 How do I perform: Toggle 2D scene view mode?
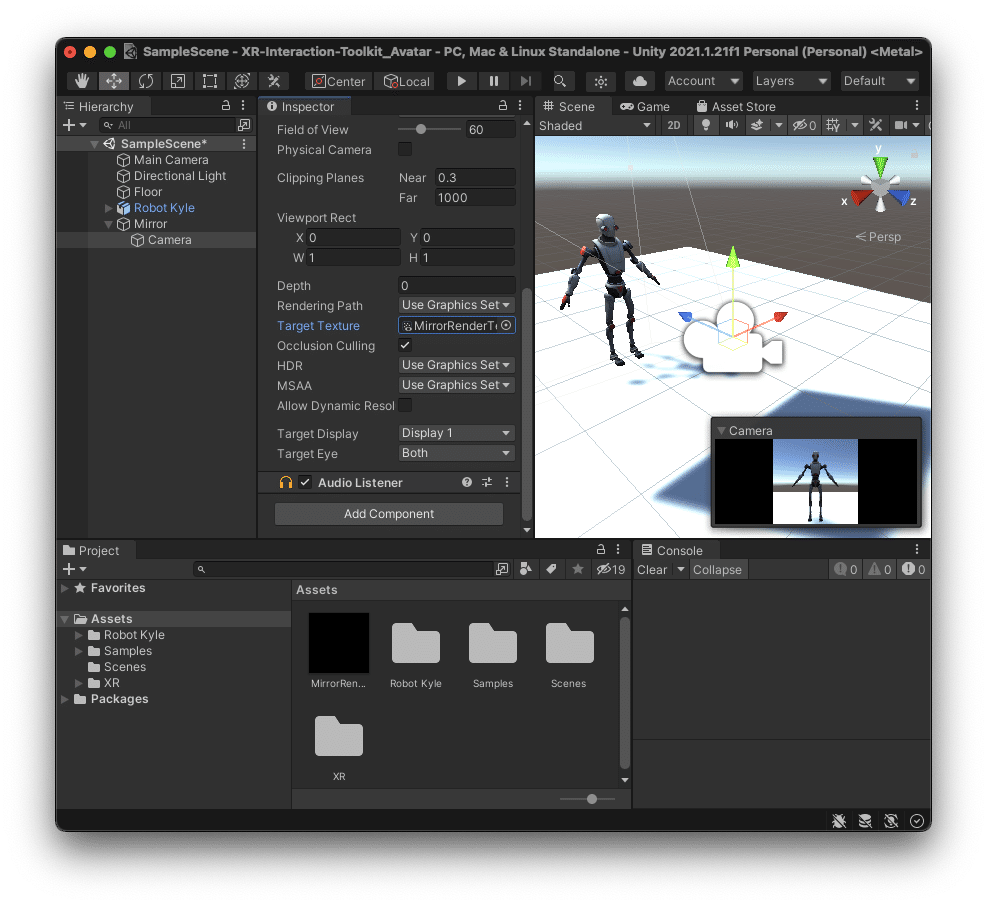[674, 125]
